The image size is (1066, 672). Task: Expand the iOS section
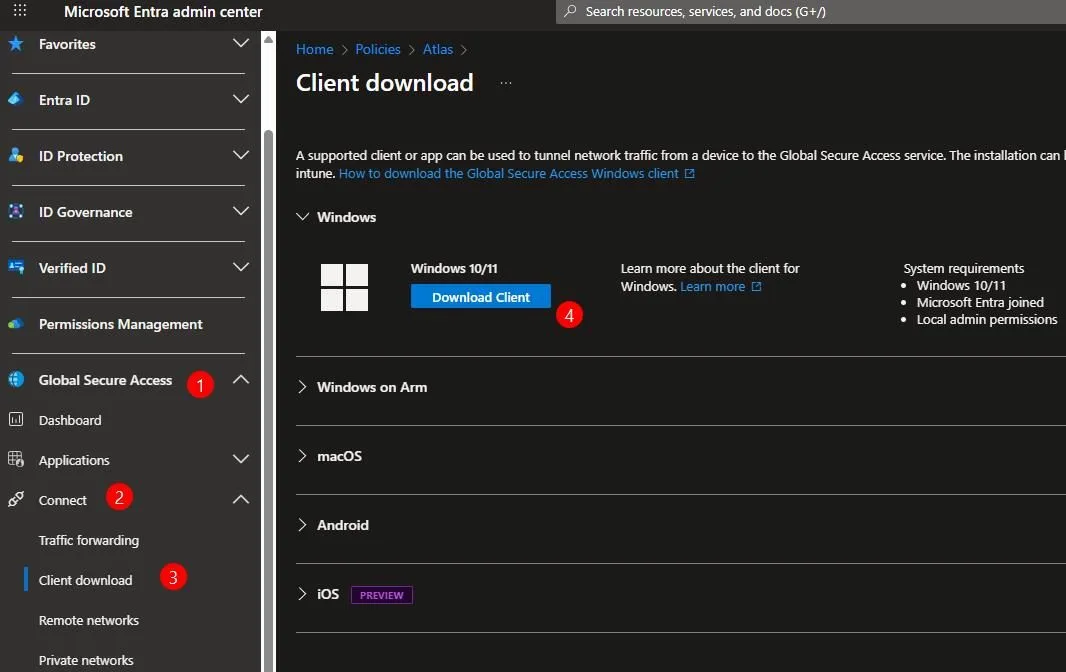point(303,594)
